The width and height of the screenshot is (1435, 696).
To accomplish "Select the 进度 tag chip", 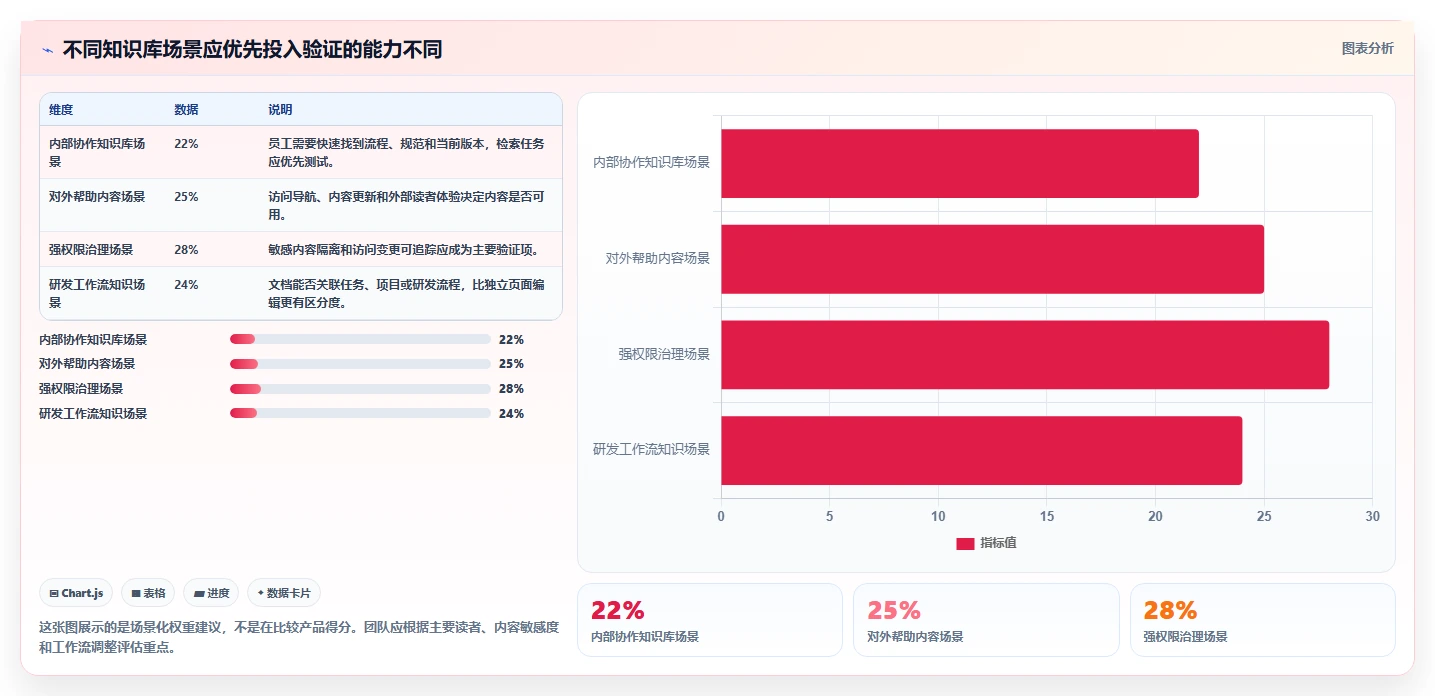I will click(211, 593).
